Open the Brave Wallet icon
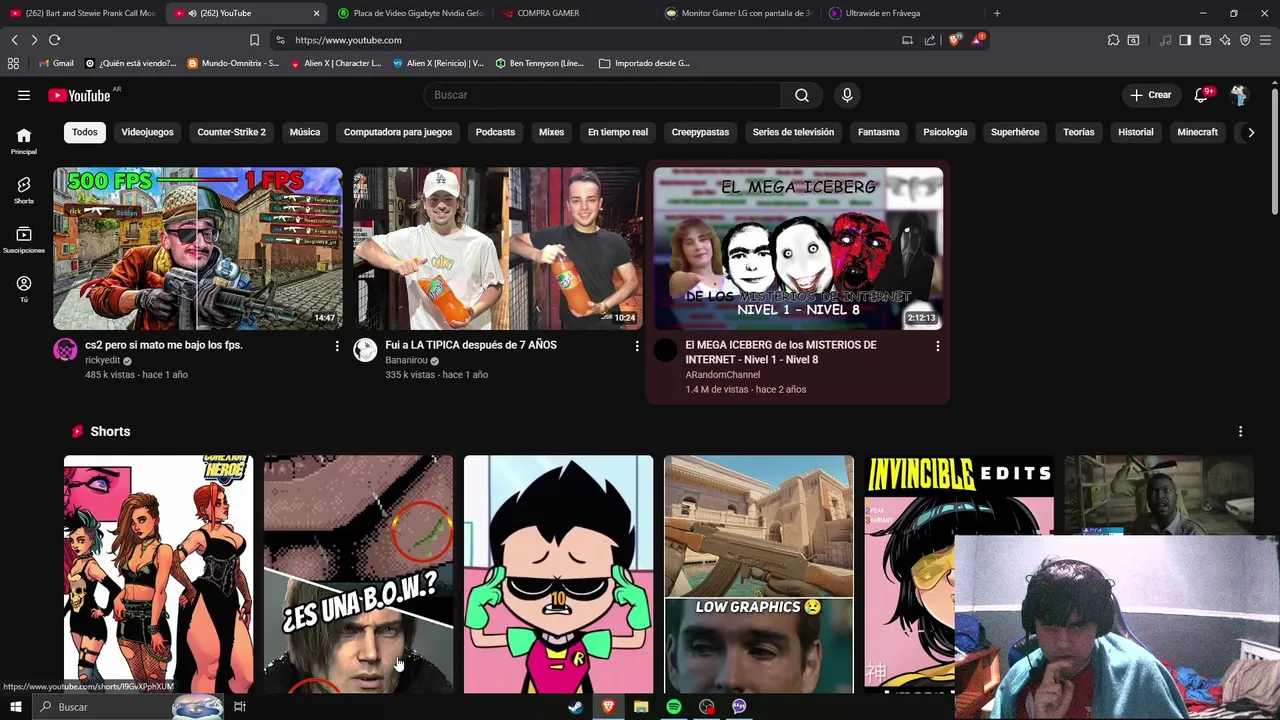The height and width of the screenshot is (720, 1280). [1205, 40]
